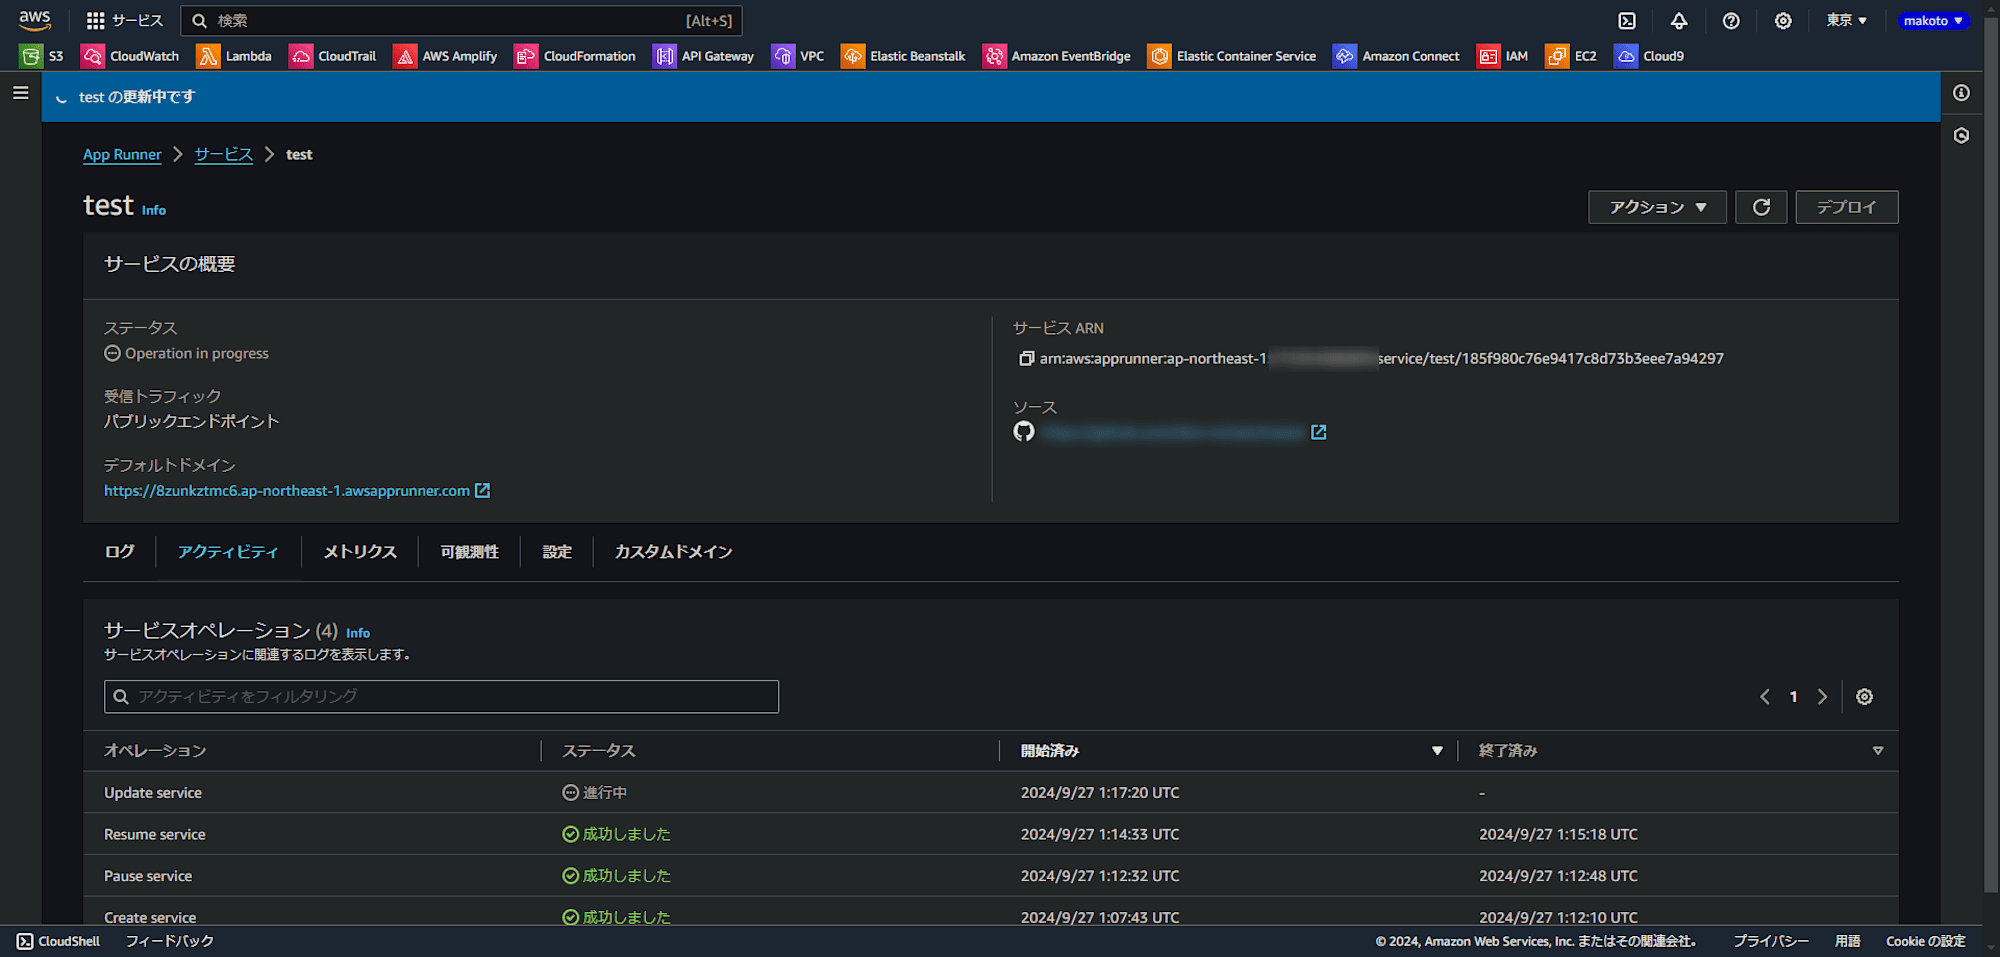Open the App Runner breadcrumb link
Screen dimensions: 2000x957
[x=122, y=155]
